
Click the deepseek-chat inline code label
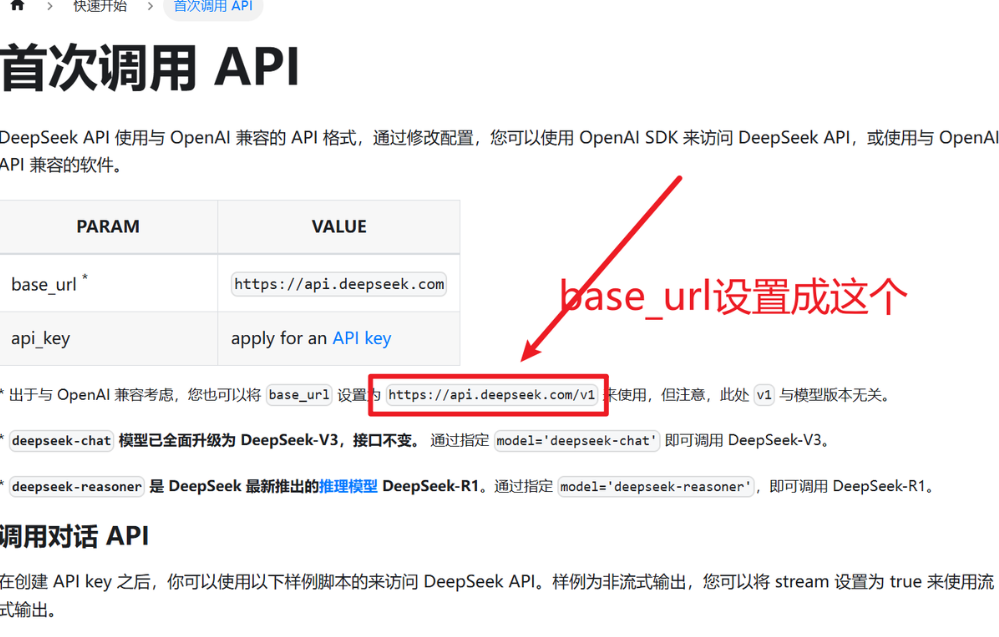coord(61,441)
